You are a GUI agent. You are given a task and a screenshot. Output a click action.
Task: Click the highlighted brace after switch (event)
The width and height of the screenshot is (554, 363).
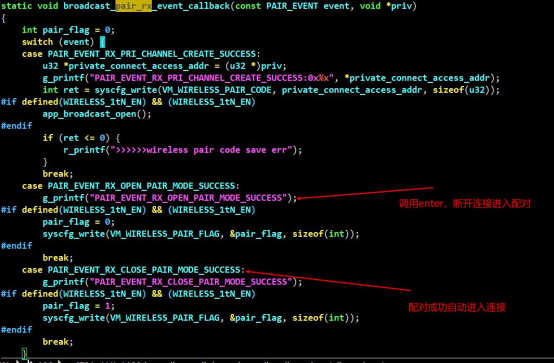[102, 42]
